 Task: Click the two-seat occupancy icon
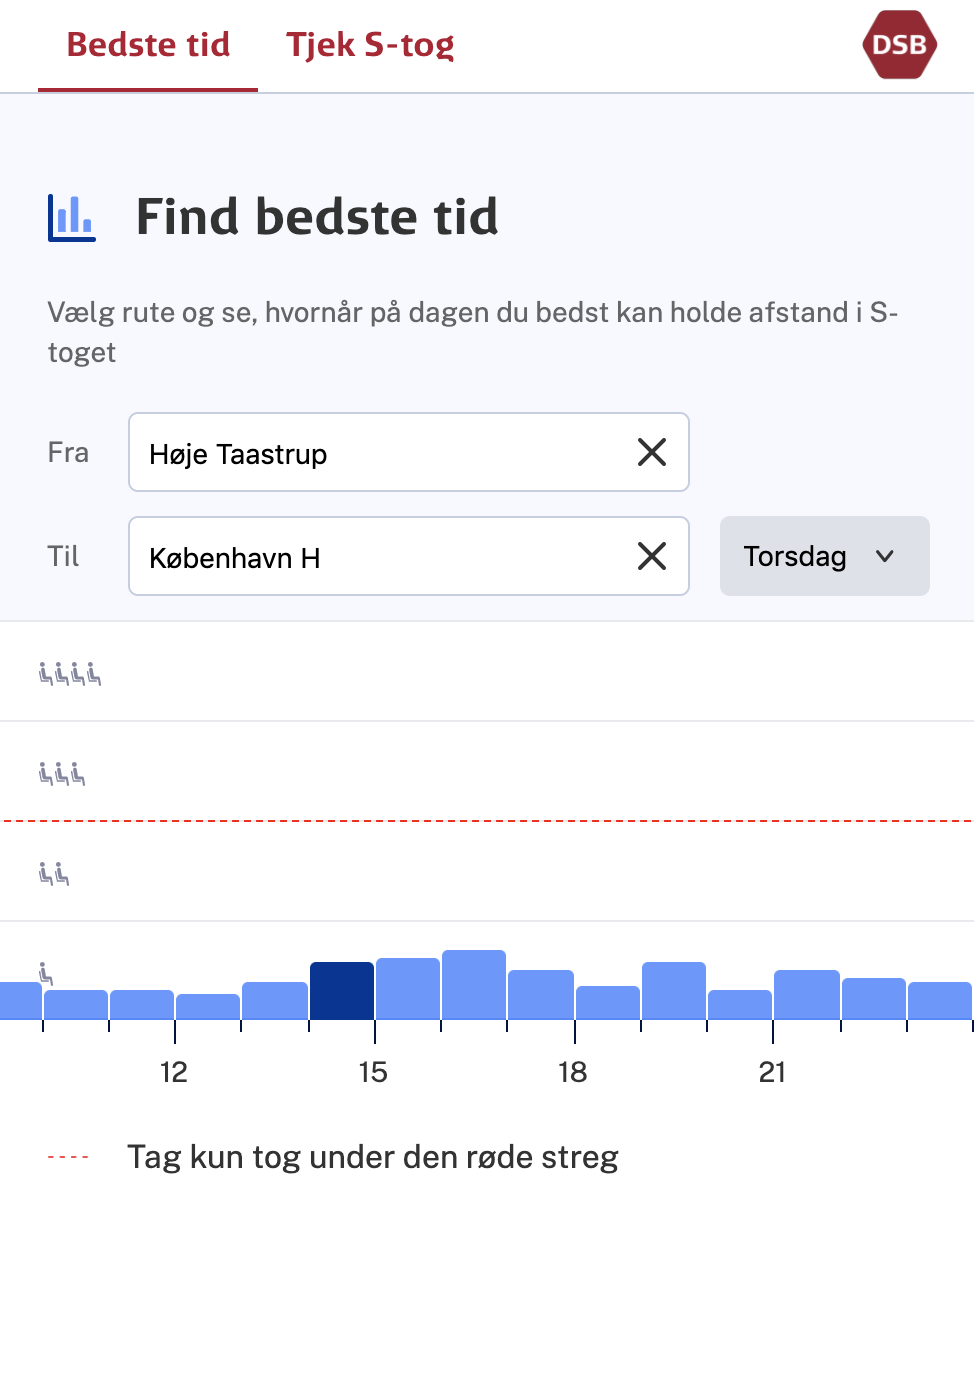(54, 874)
